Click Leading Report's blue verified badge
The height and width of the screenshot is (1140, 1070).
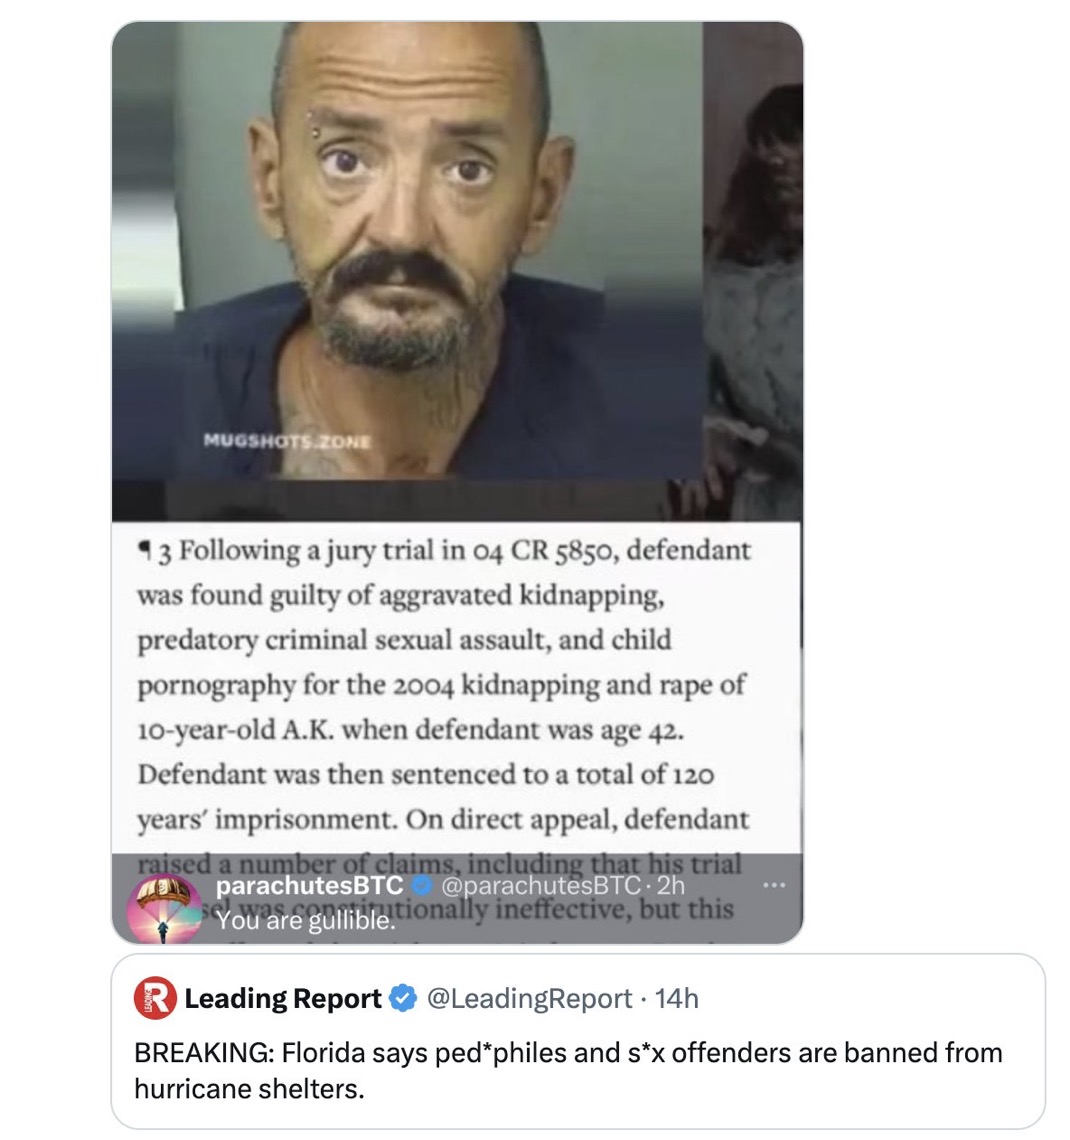pyautogui.click(x=403, y=998)
